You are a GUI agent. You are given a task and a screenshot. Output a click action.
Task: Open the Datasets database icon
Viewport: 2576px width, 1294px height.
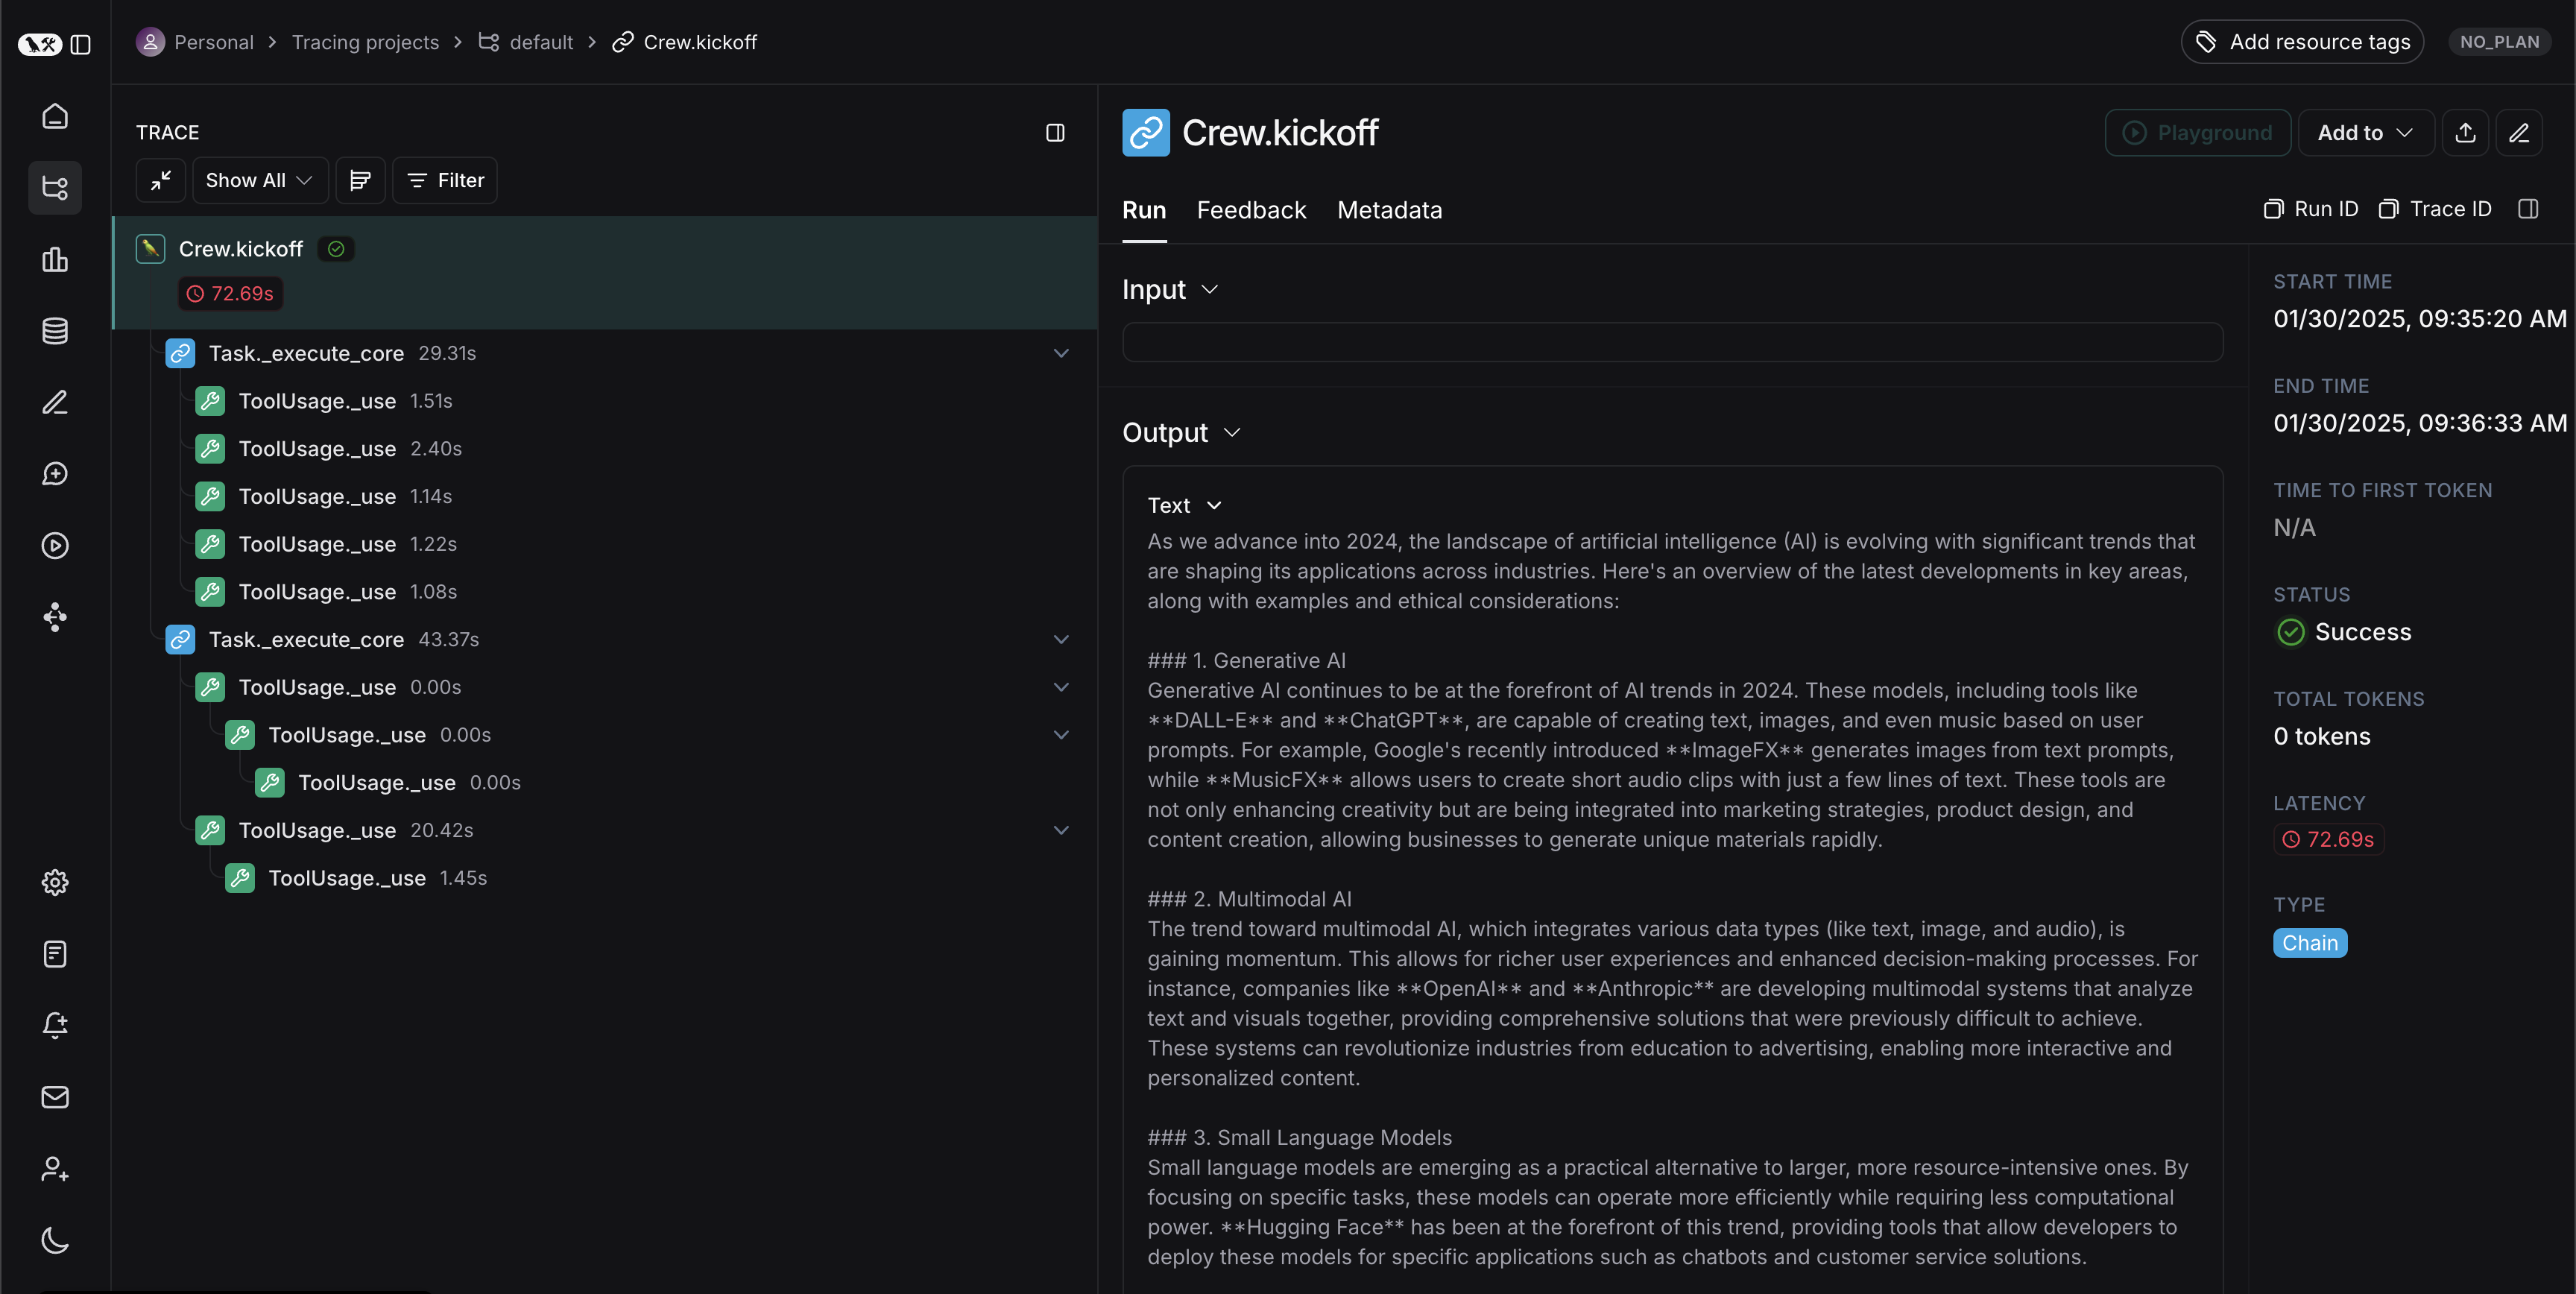point(55,331)
